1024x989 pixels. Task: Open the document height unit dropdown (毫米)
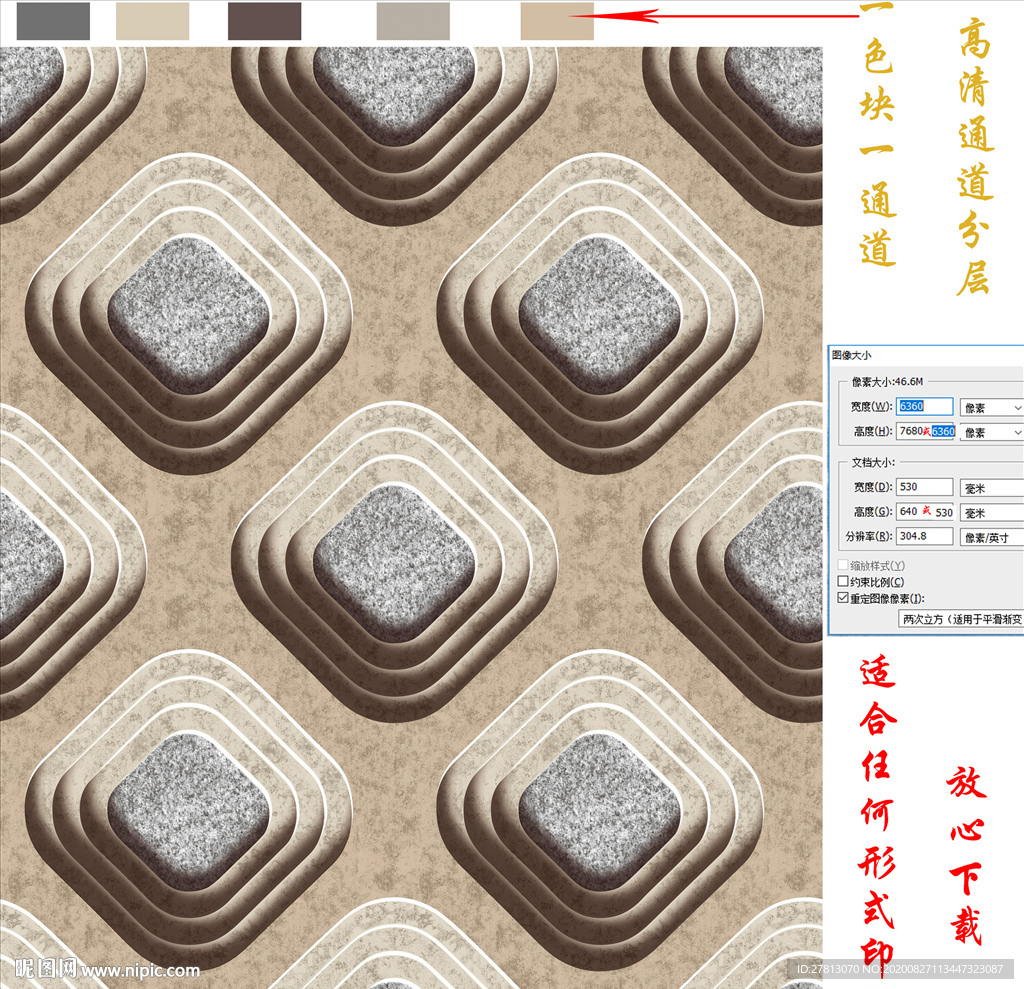coord(992,513)
